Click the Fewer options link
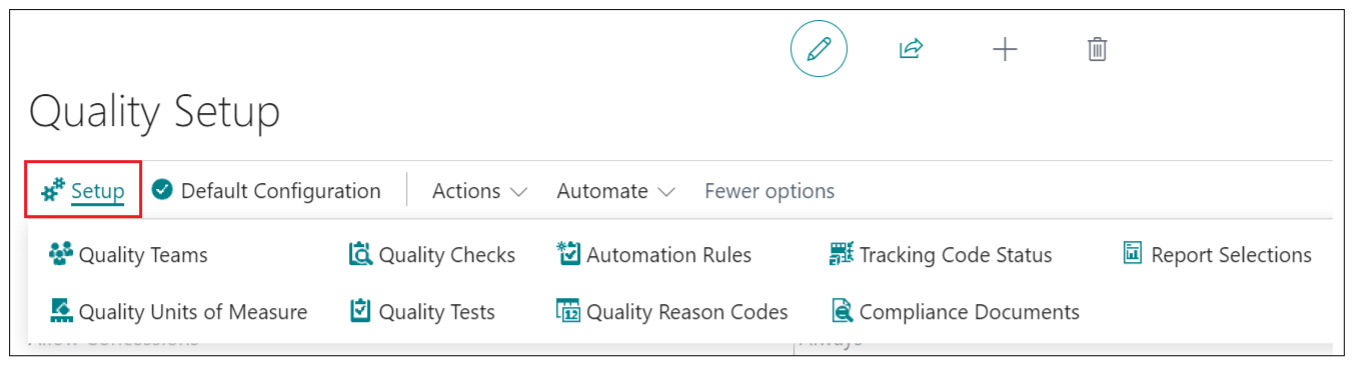The height and width of the screenshot is (367, 1356). click(x=769, y=191)
